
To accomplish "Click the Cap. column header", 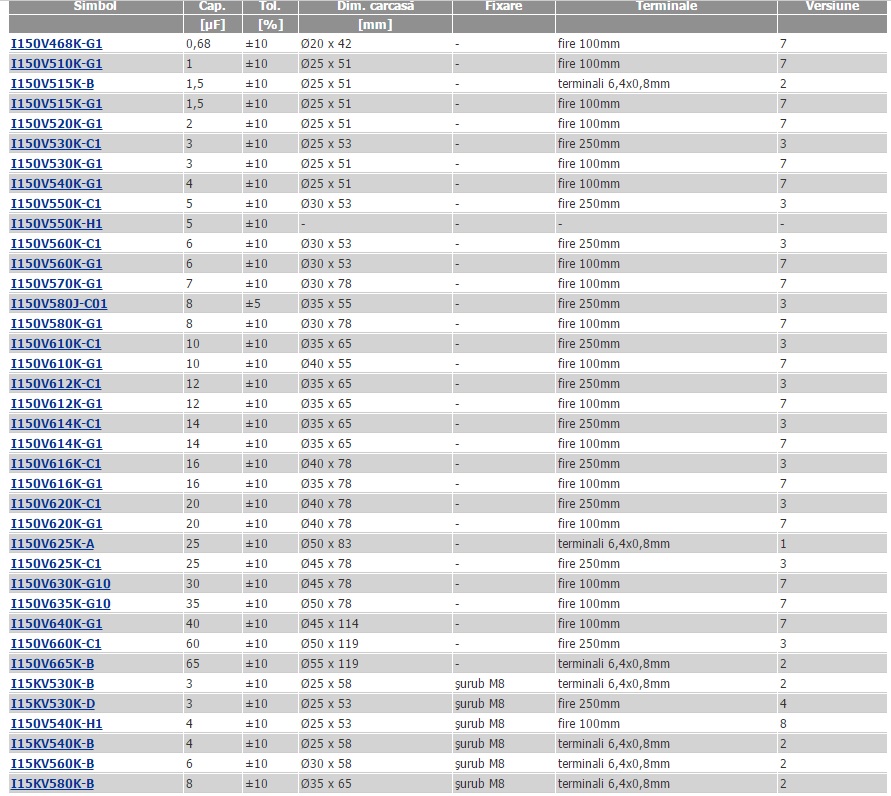I will point(211,6).
